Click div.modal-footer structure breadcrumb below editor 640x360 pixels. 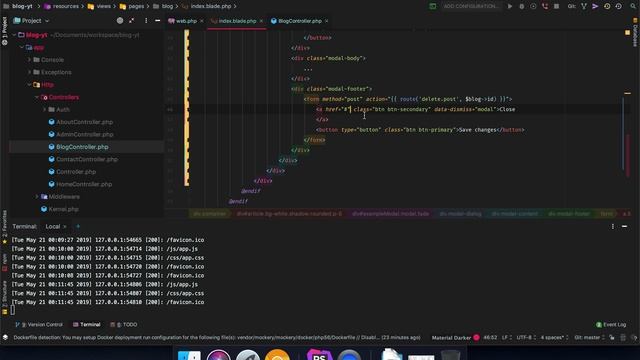point(569,214)
